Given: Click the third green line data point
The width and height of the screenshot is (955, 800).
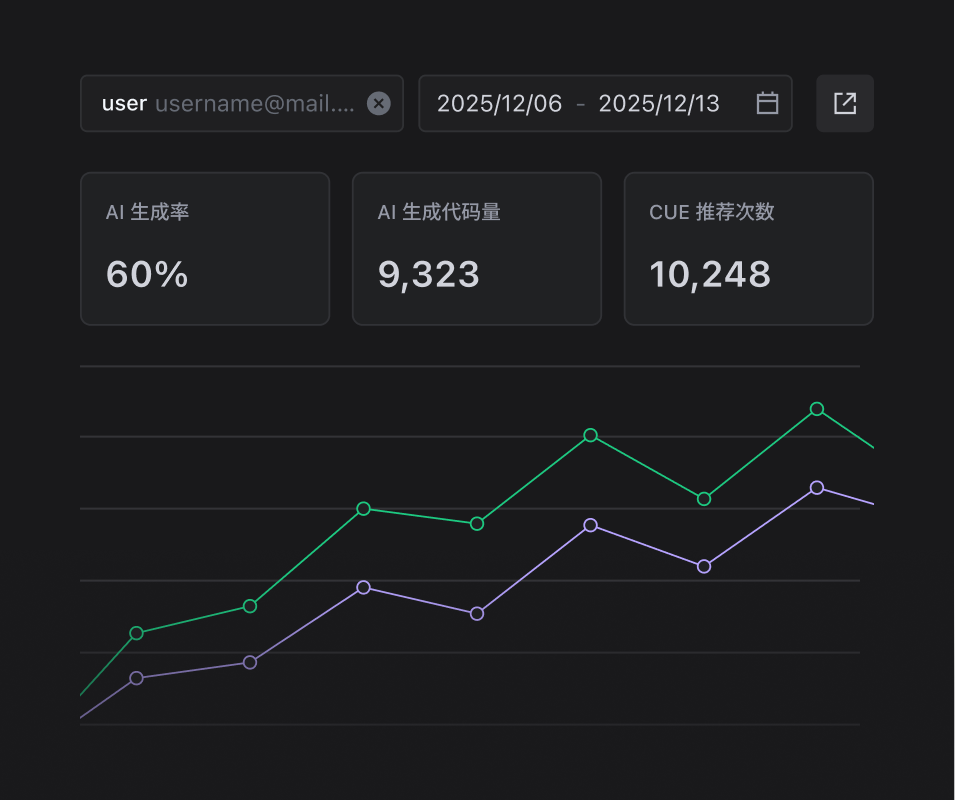Looking at the screenshot, I should click(x=364, y=508).
